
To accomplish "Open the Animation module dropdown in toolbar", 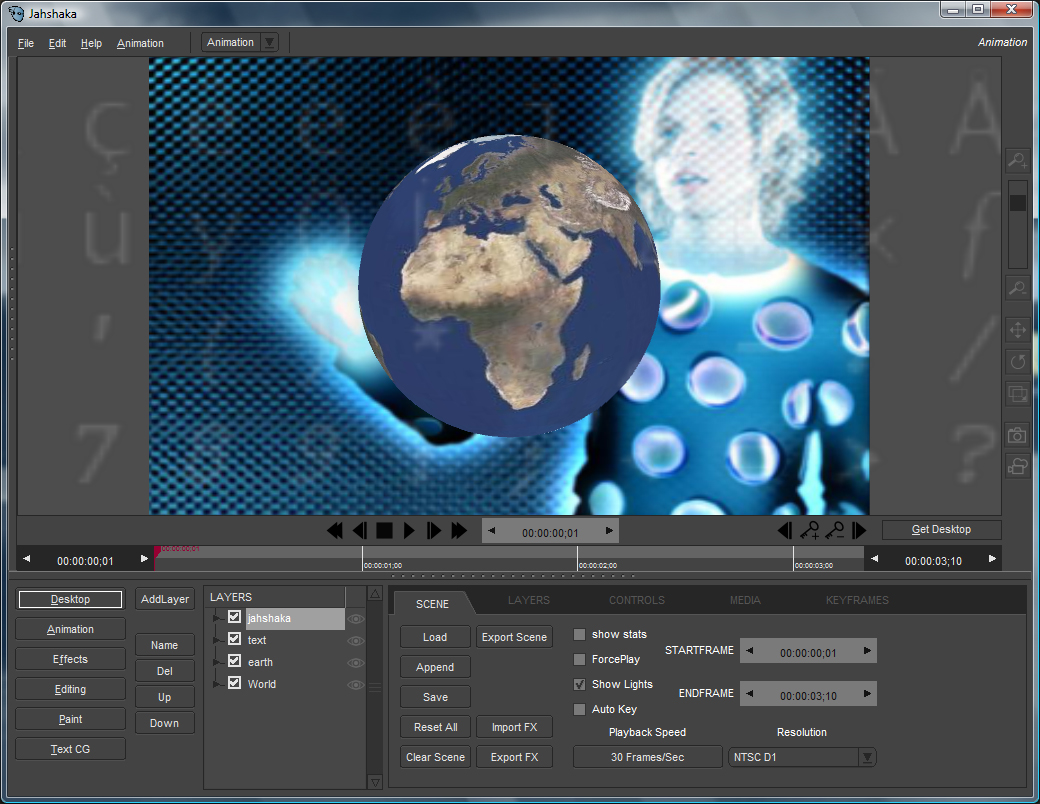I will [x=268, y=42].
